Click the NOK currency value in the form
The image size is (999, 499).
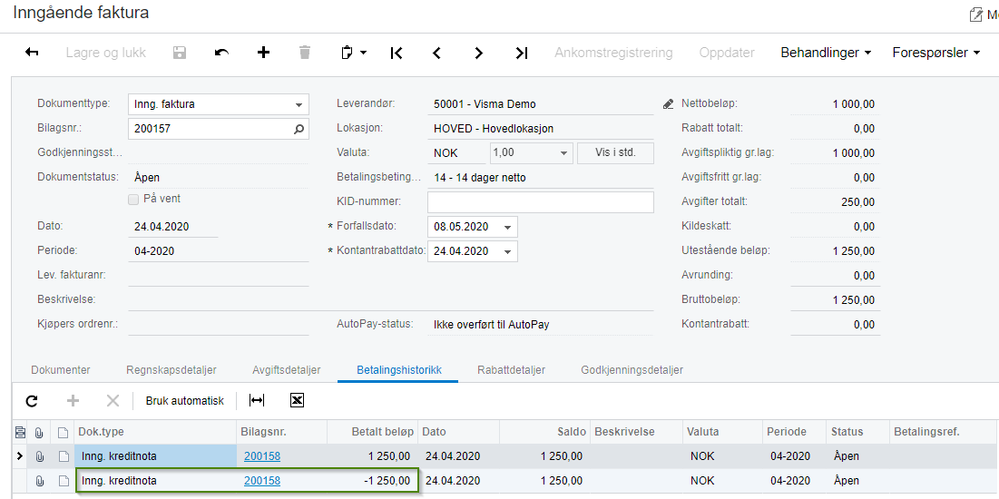(x=456, y=154)
